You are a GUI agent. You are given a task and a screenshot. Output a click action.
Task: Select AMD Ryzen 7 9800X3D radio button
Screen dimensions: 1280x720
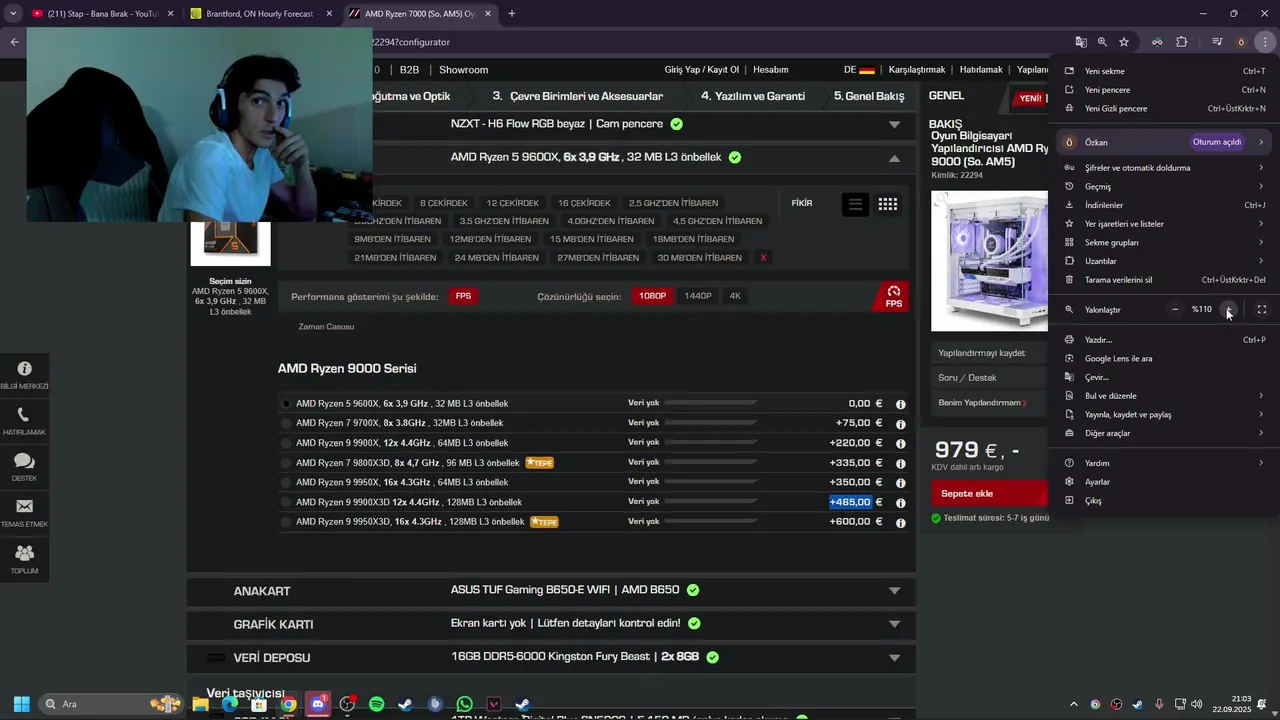click(286, 463)
